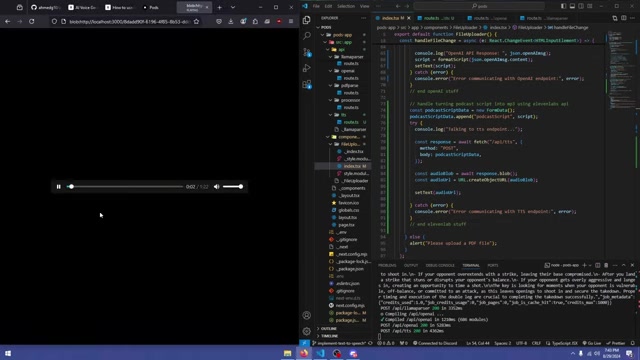Pause the audio playback
This screenshot has width=640, height=360.
point(58,187)
